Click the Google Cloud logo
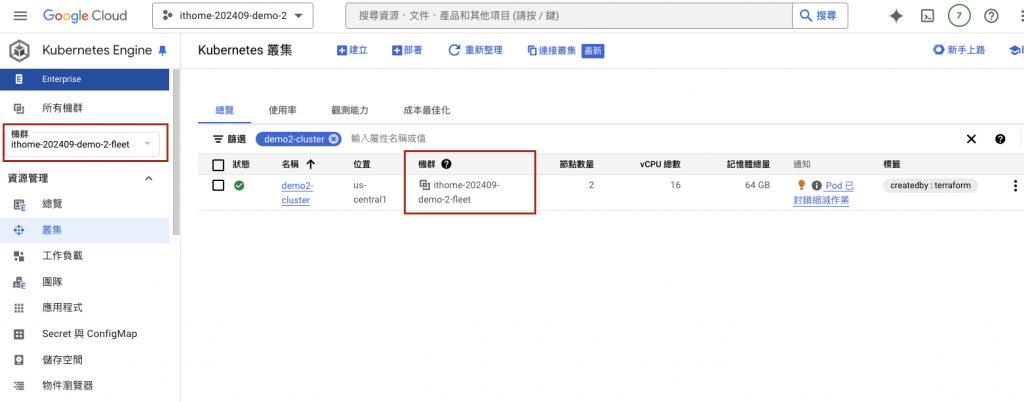Image resolution: width=1024 pixels, height=402 pixels. pos(85,16)
